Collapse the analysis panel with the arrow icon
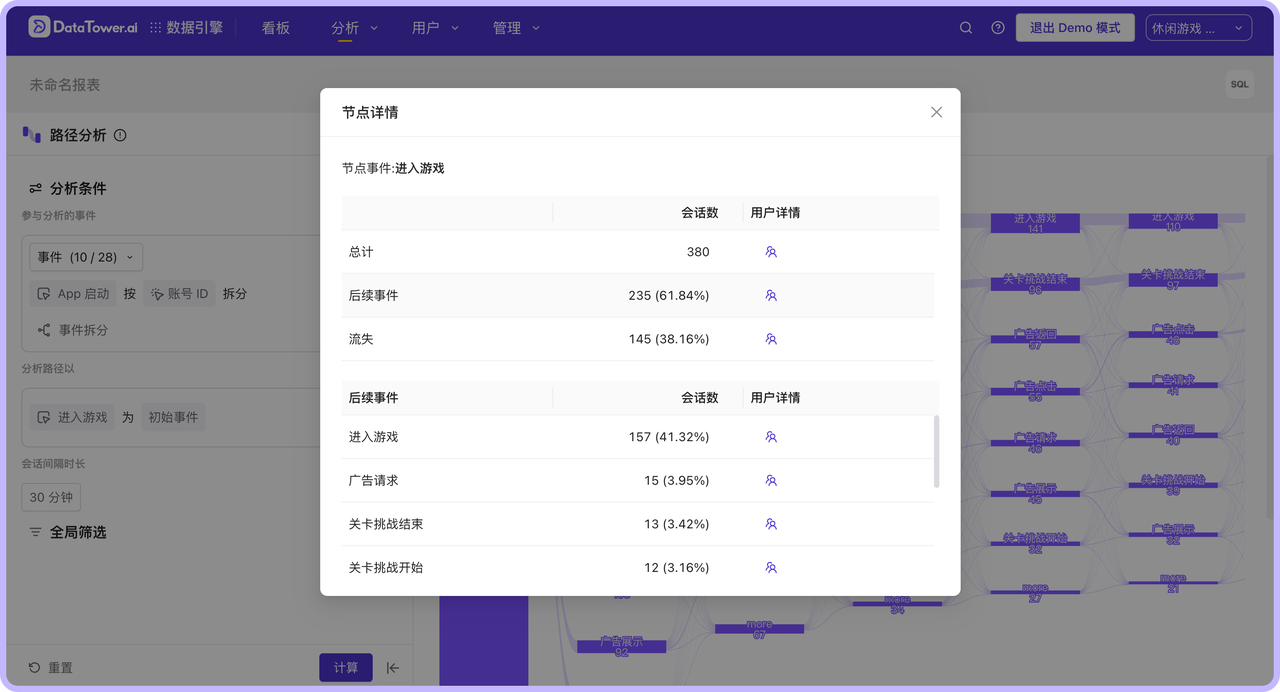Image resolution: width=1280 pixels, height=692 pixels. click(392, 667)
